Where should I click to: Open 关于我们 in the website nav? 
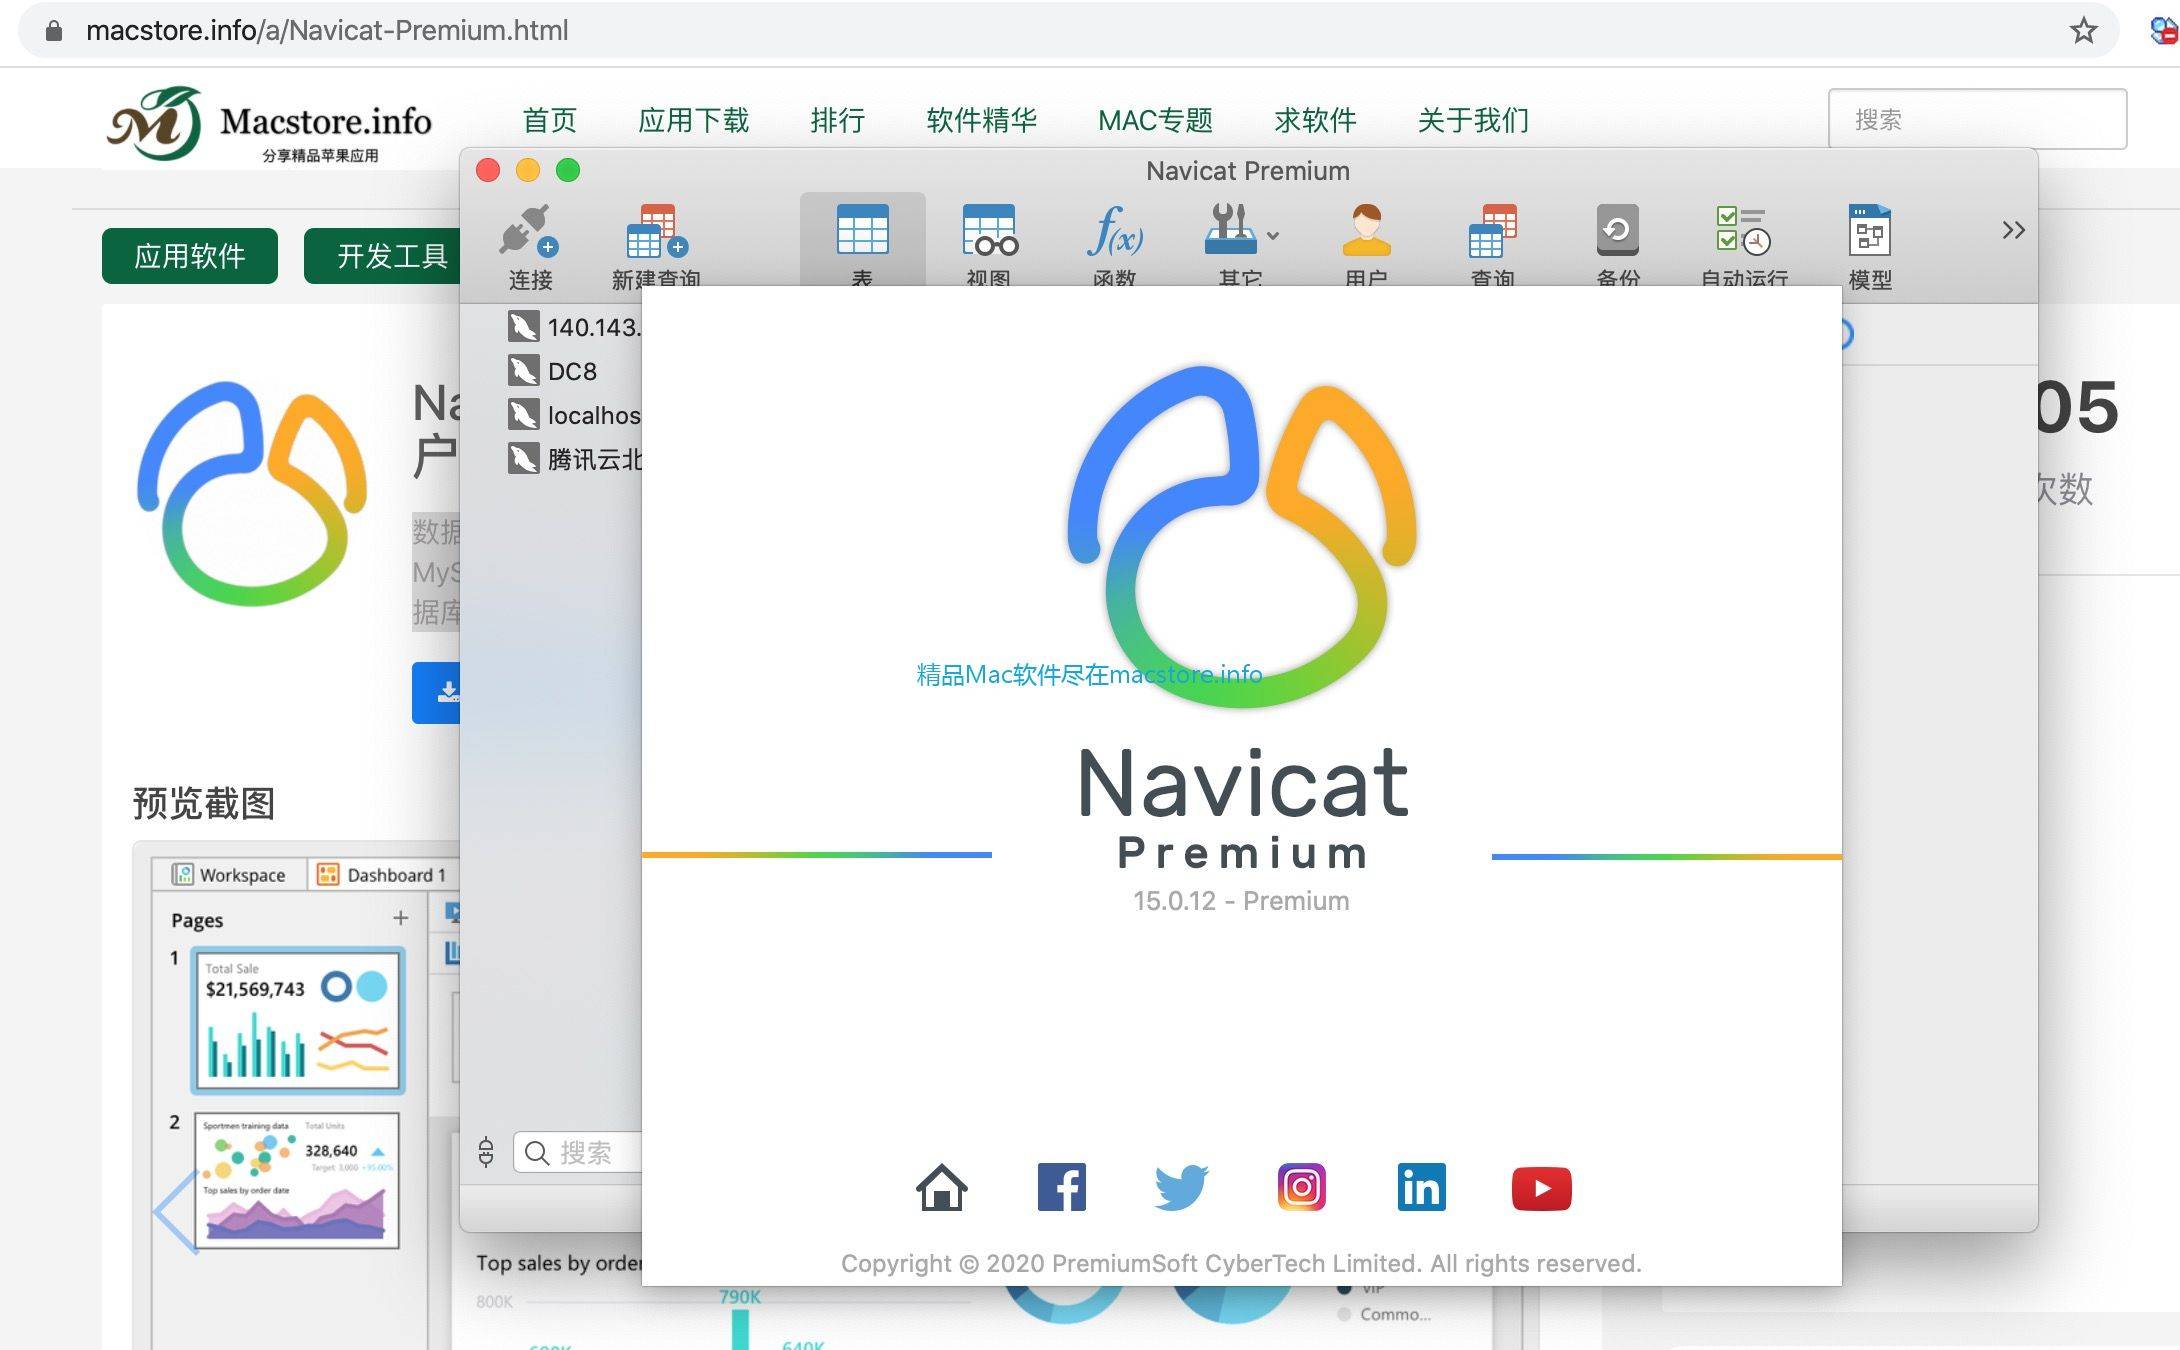pyautogui.click(x=1473, y=120)
